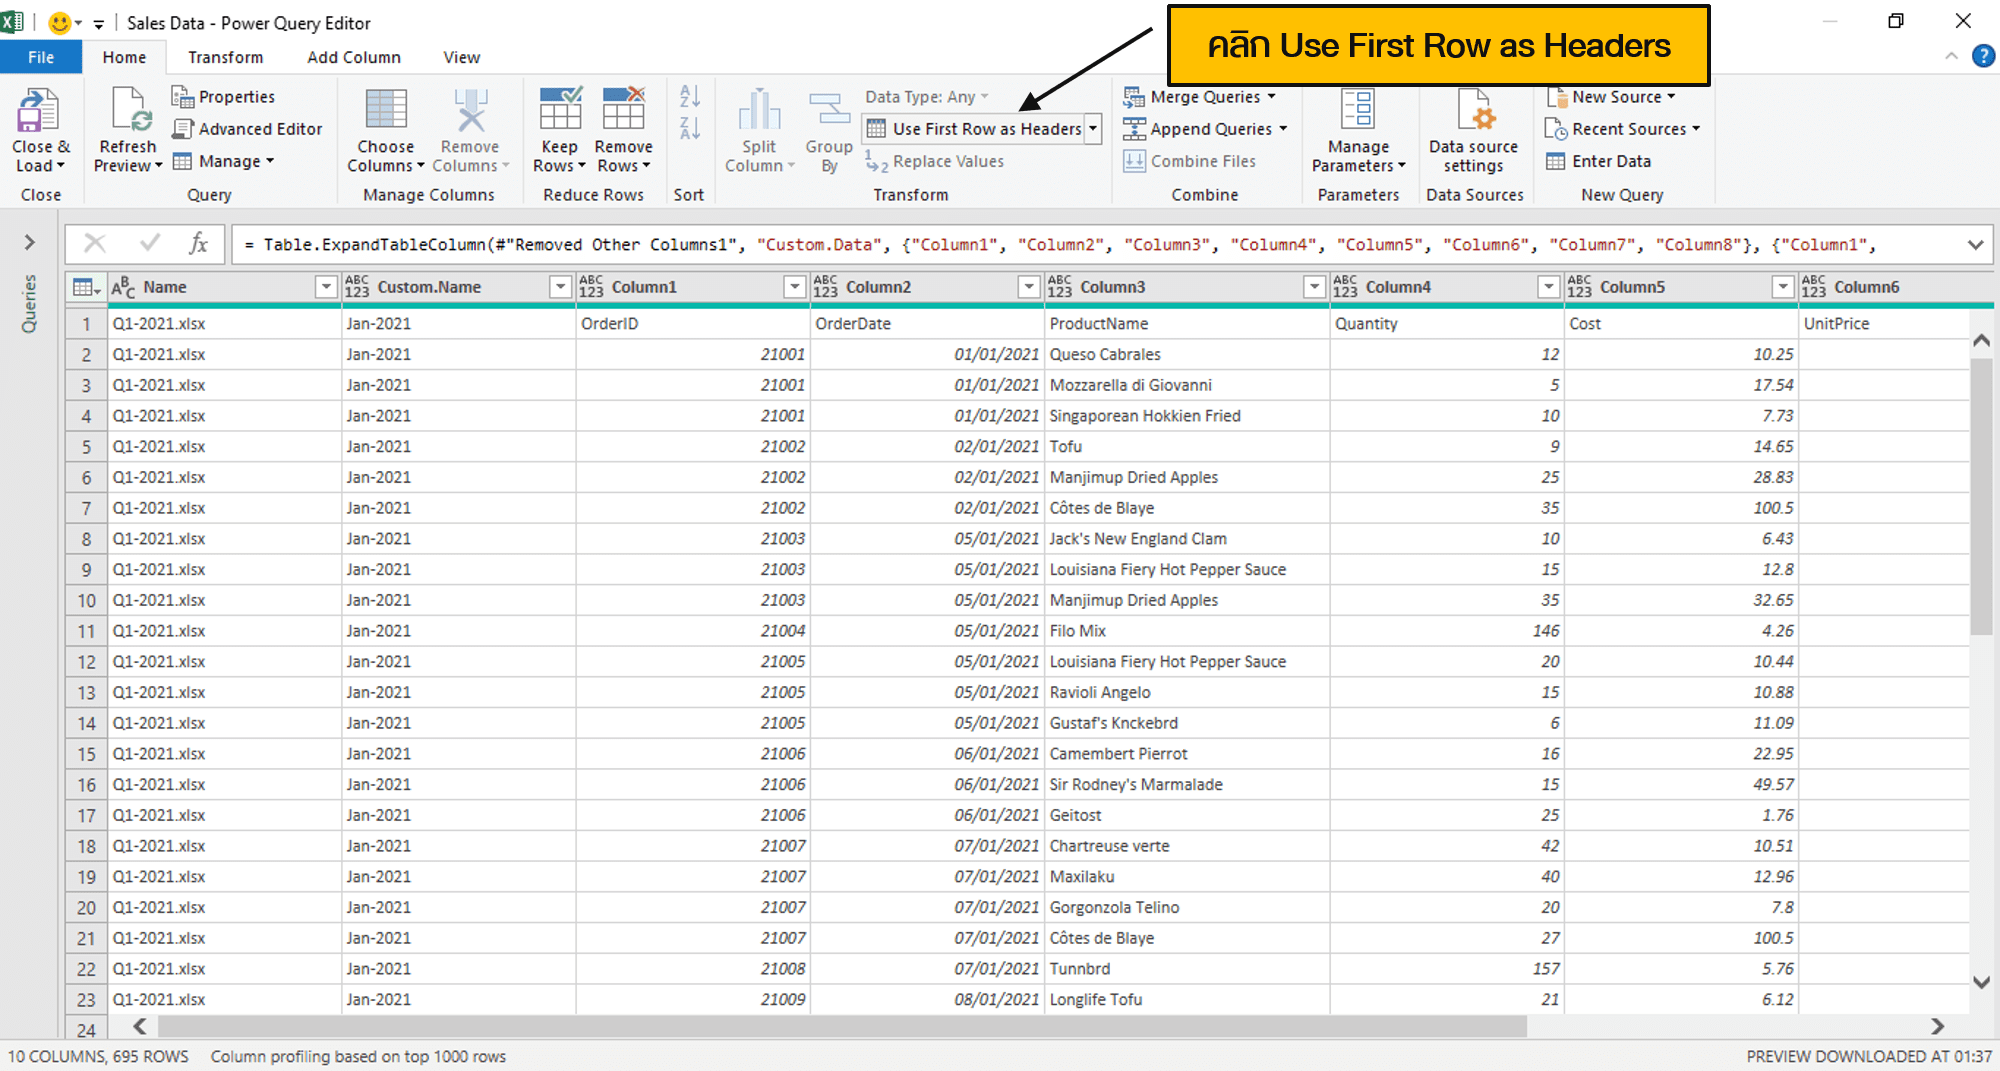The image size is (2000, 1071).
Task: Expand the formula bar with the chevron
Action: click(x=1975, y=243)
